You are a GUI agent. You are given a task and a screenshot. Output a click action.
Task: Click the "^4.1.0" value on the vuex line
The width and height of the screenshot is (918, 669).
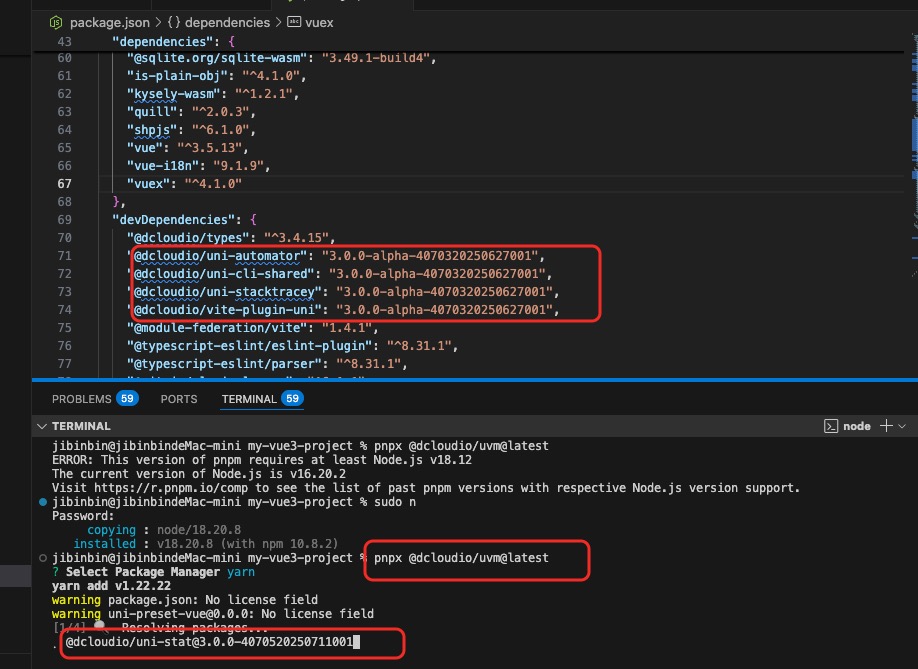(213, 184)
